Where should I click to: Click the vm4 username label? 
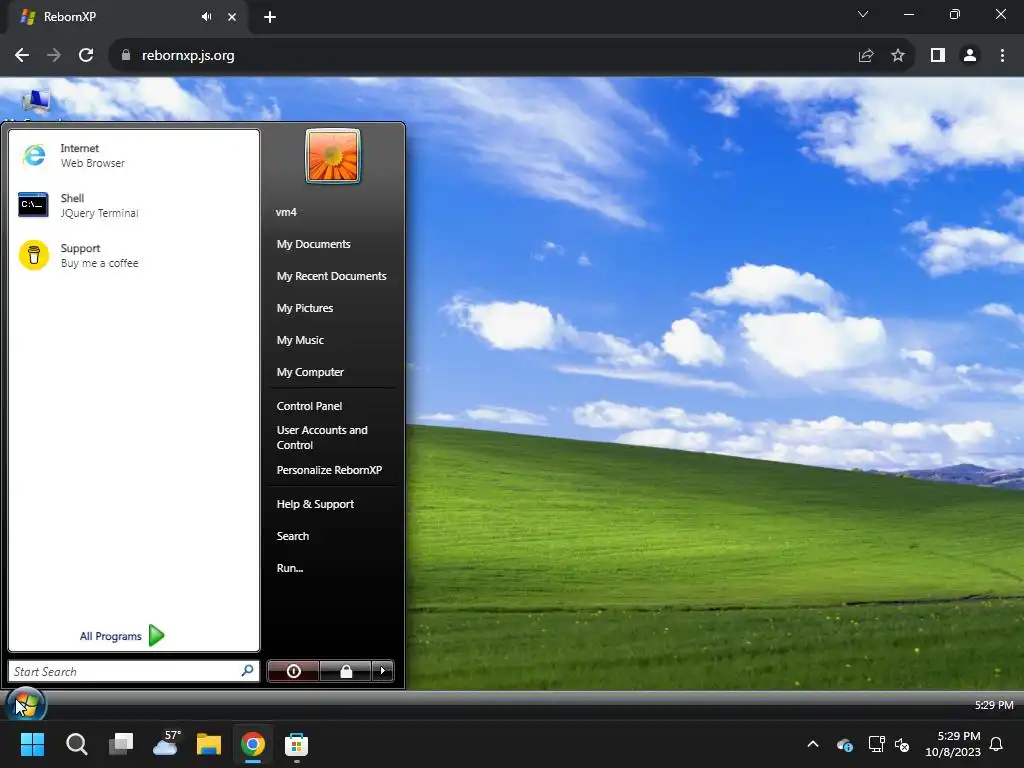point(286,212)
